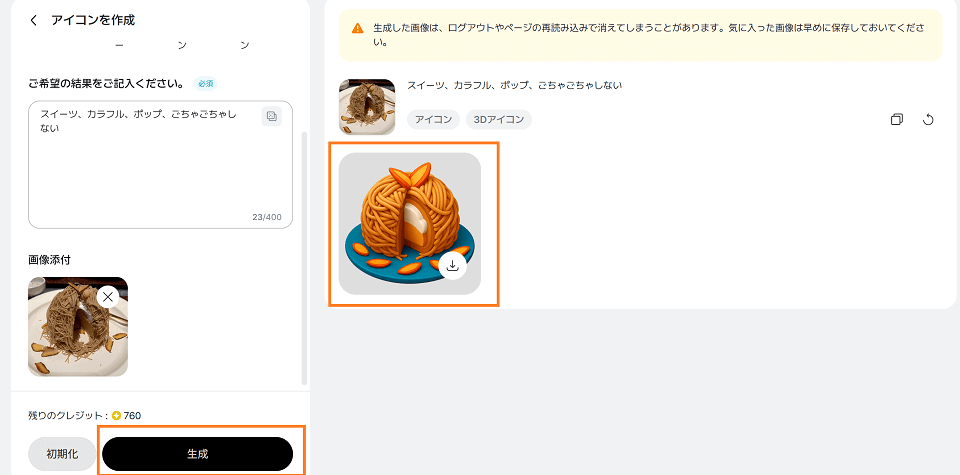960x475 pixels.
Task: Click the copy icon in the result row
Action: click(x=897, y=119)
